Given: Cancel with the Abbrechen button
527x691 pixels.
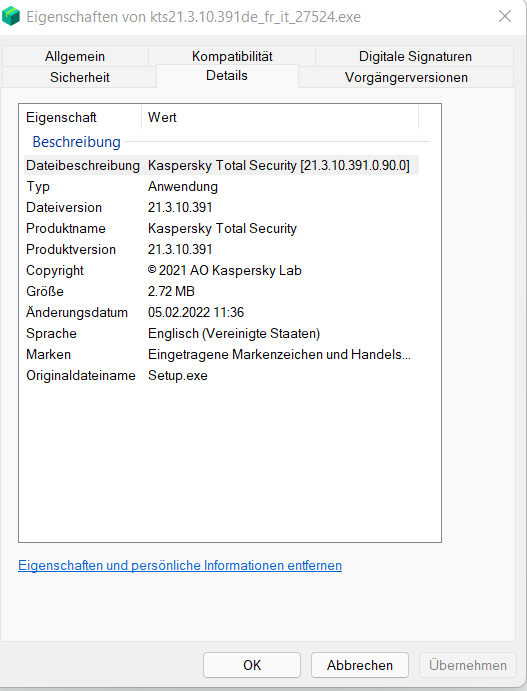Looking at the screenshot, I should pos(360,665).
